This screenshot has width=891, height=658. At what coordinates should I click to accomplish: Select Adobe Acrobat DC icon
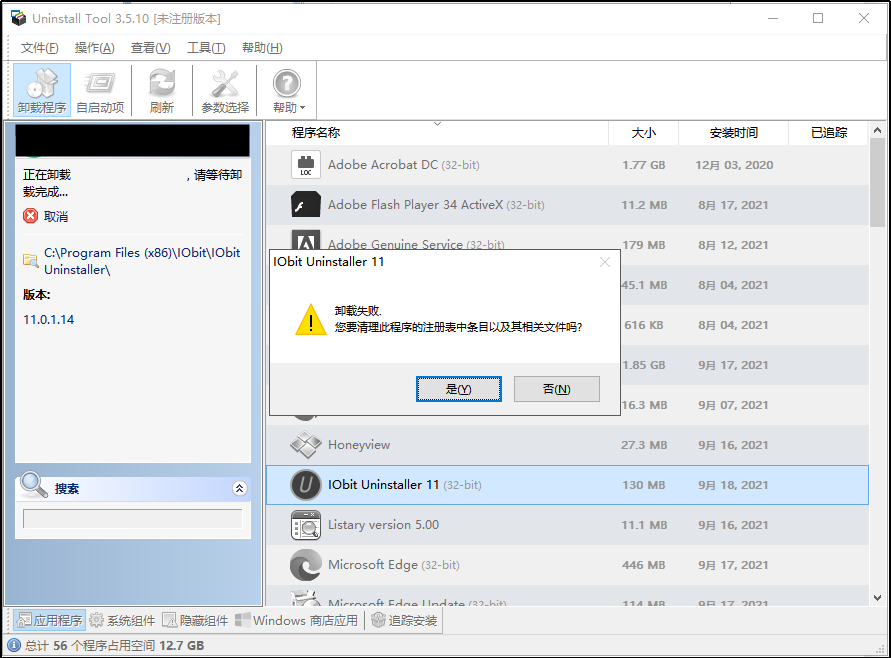[x=306, y=165]
